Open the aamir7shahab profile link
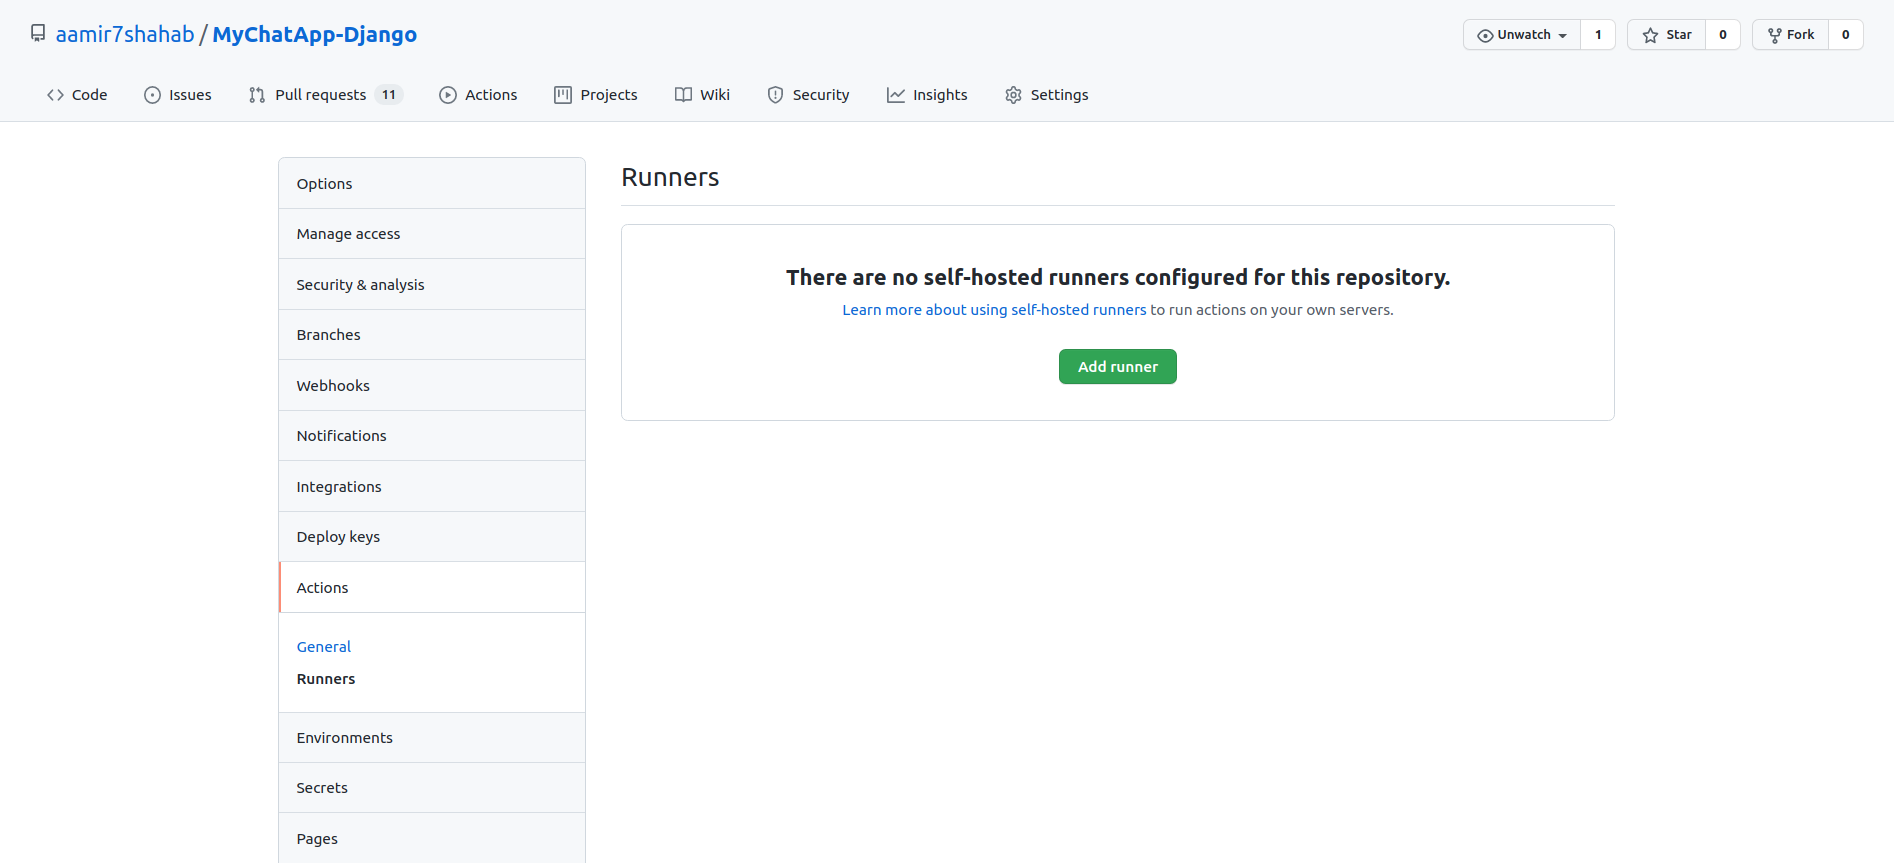The width and height of the screenshot is (1894, 863). pyautogui.click(x=125, y=34)
